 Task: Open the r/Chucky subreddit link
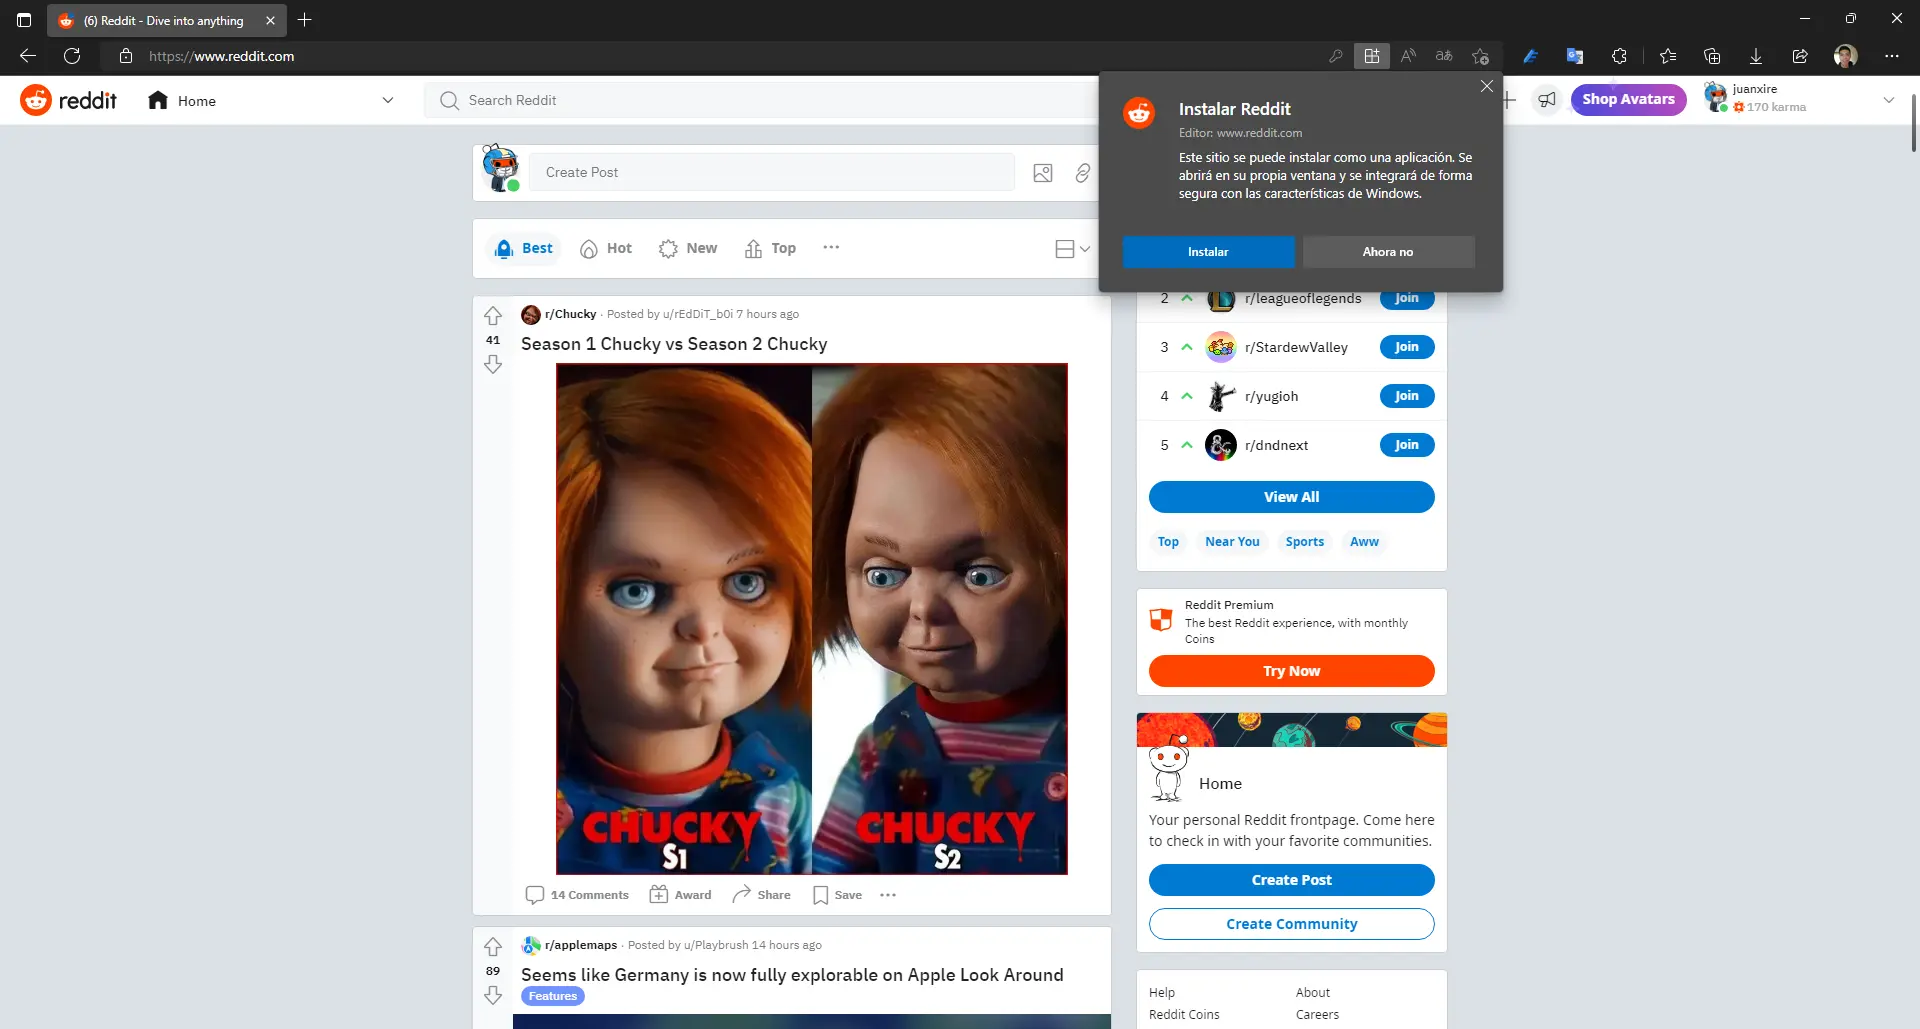tap(570, 314)
